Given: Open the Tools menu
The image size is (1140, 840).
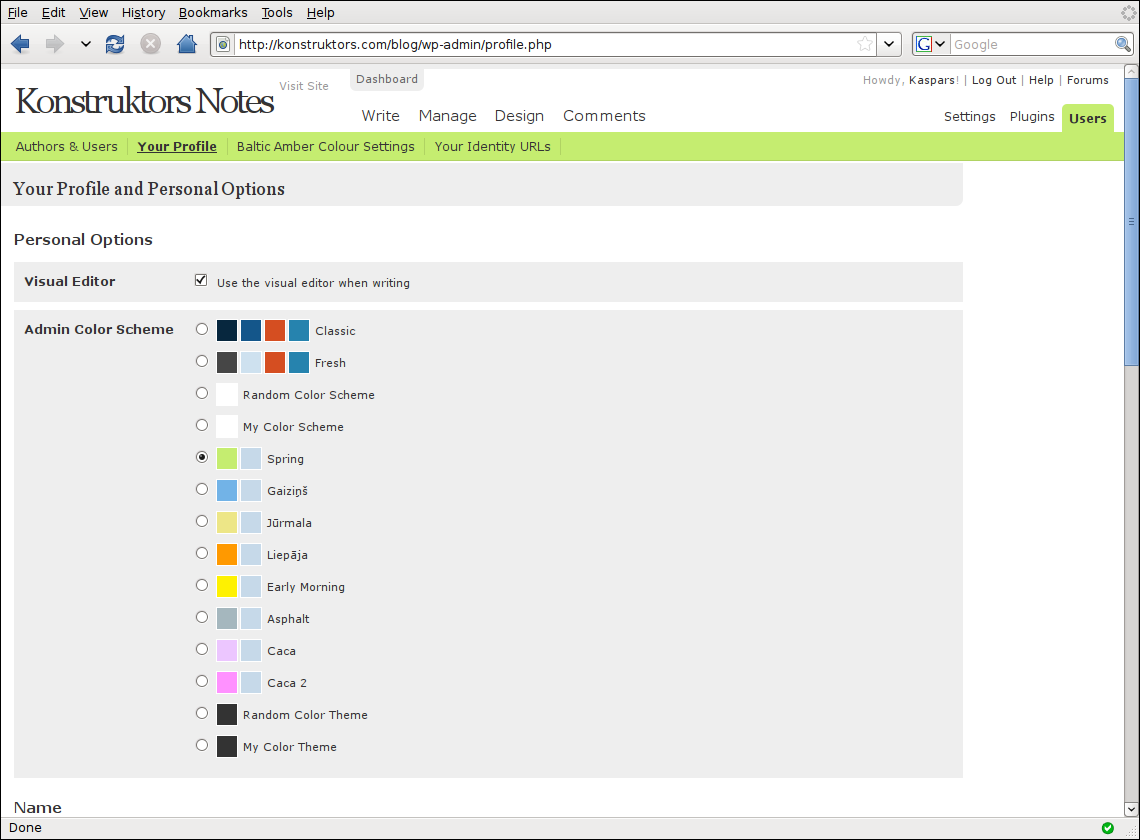Looking at the screenshot, I should pos(277,12).
